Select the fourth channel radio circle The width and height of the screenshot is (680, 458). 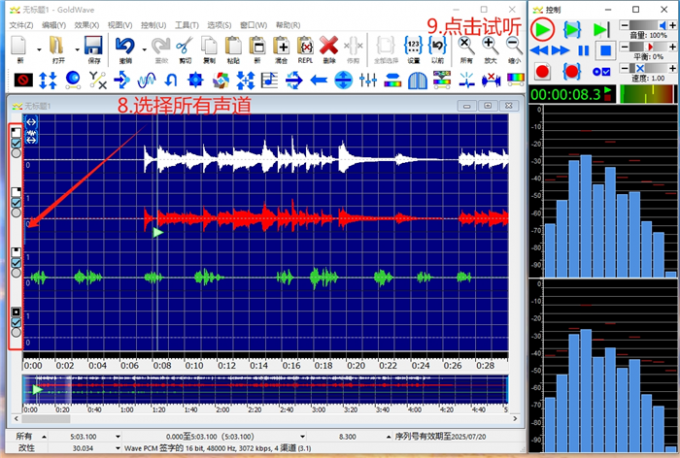coord(16,333)
